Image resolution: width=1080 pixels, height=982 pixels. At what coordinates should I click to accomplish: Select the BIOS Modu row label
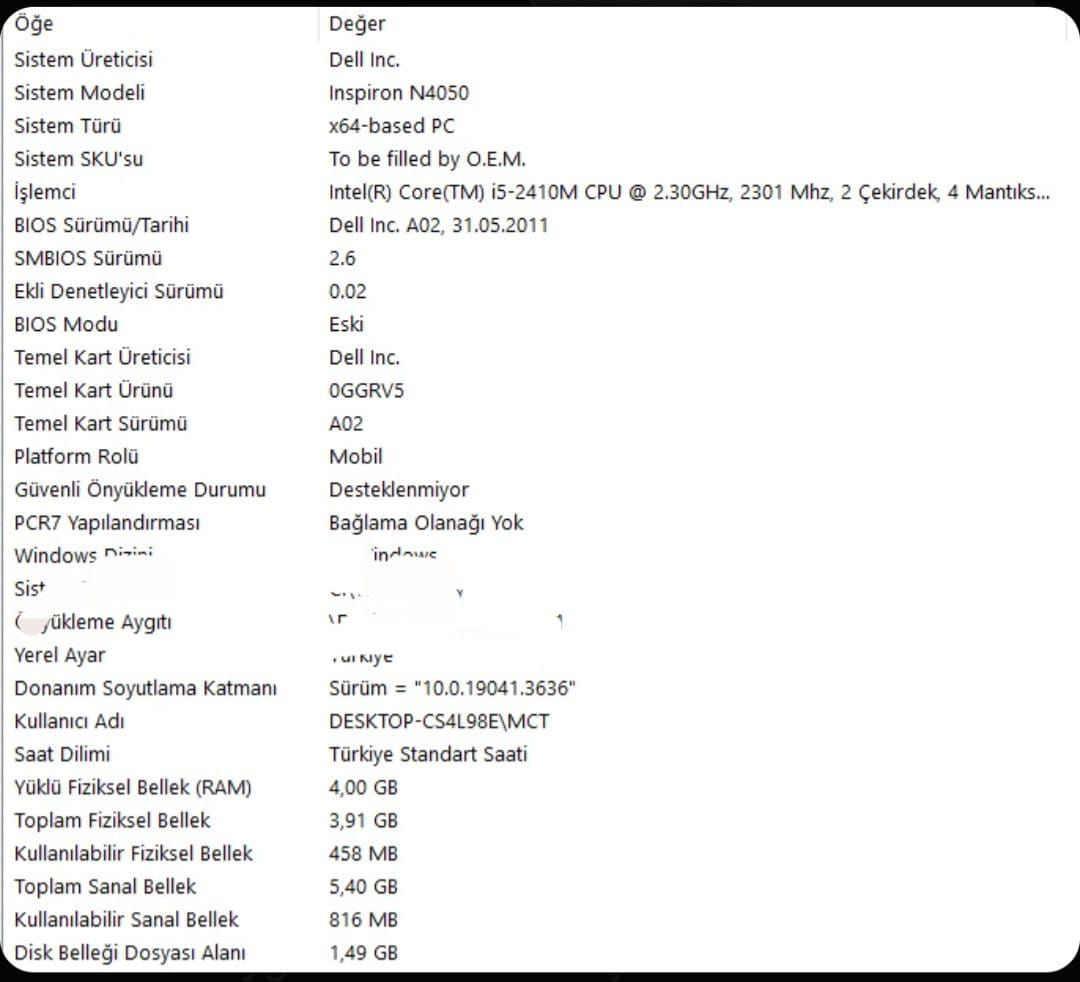coord(66,324)
